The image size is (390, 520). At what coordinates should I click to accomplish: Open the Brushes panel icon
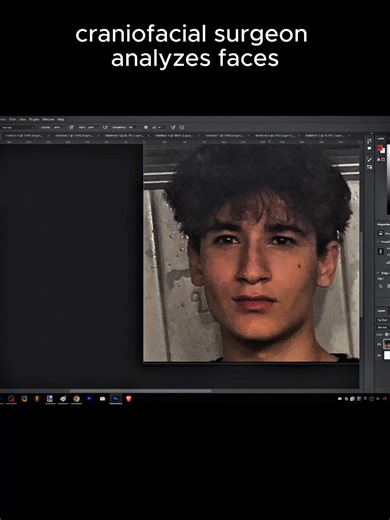370,160
